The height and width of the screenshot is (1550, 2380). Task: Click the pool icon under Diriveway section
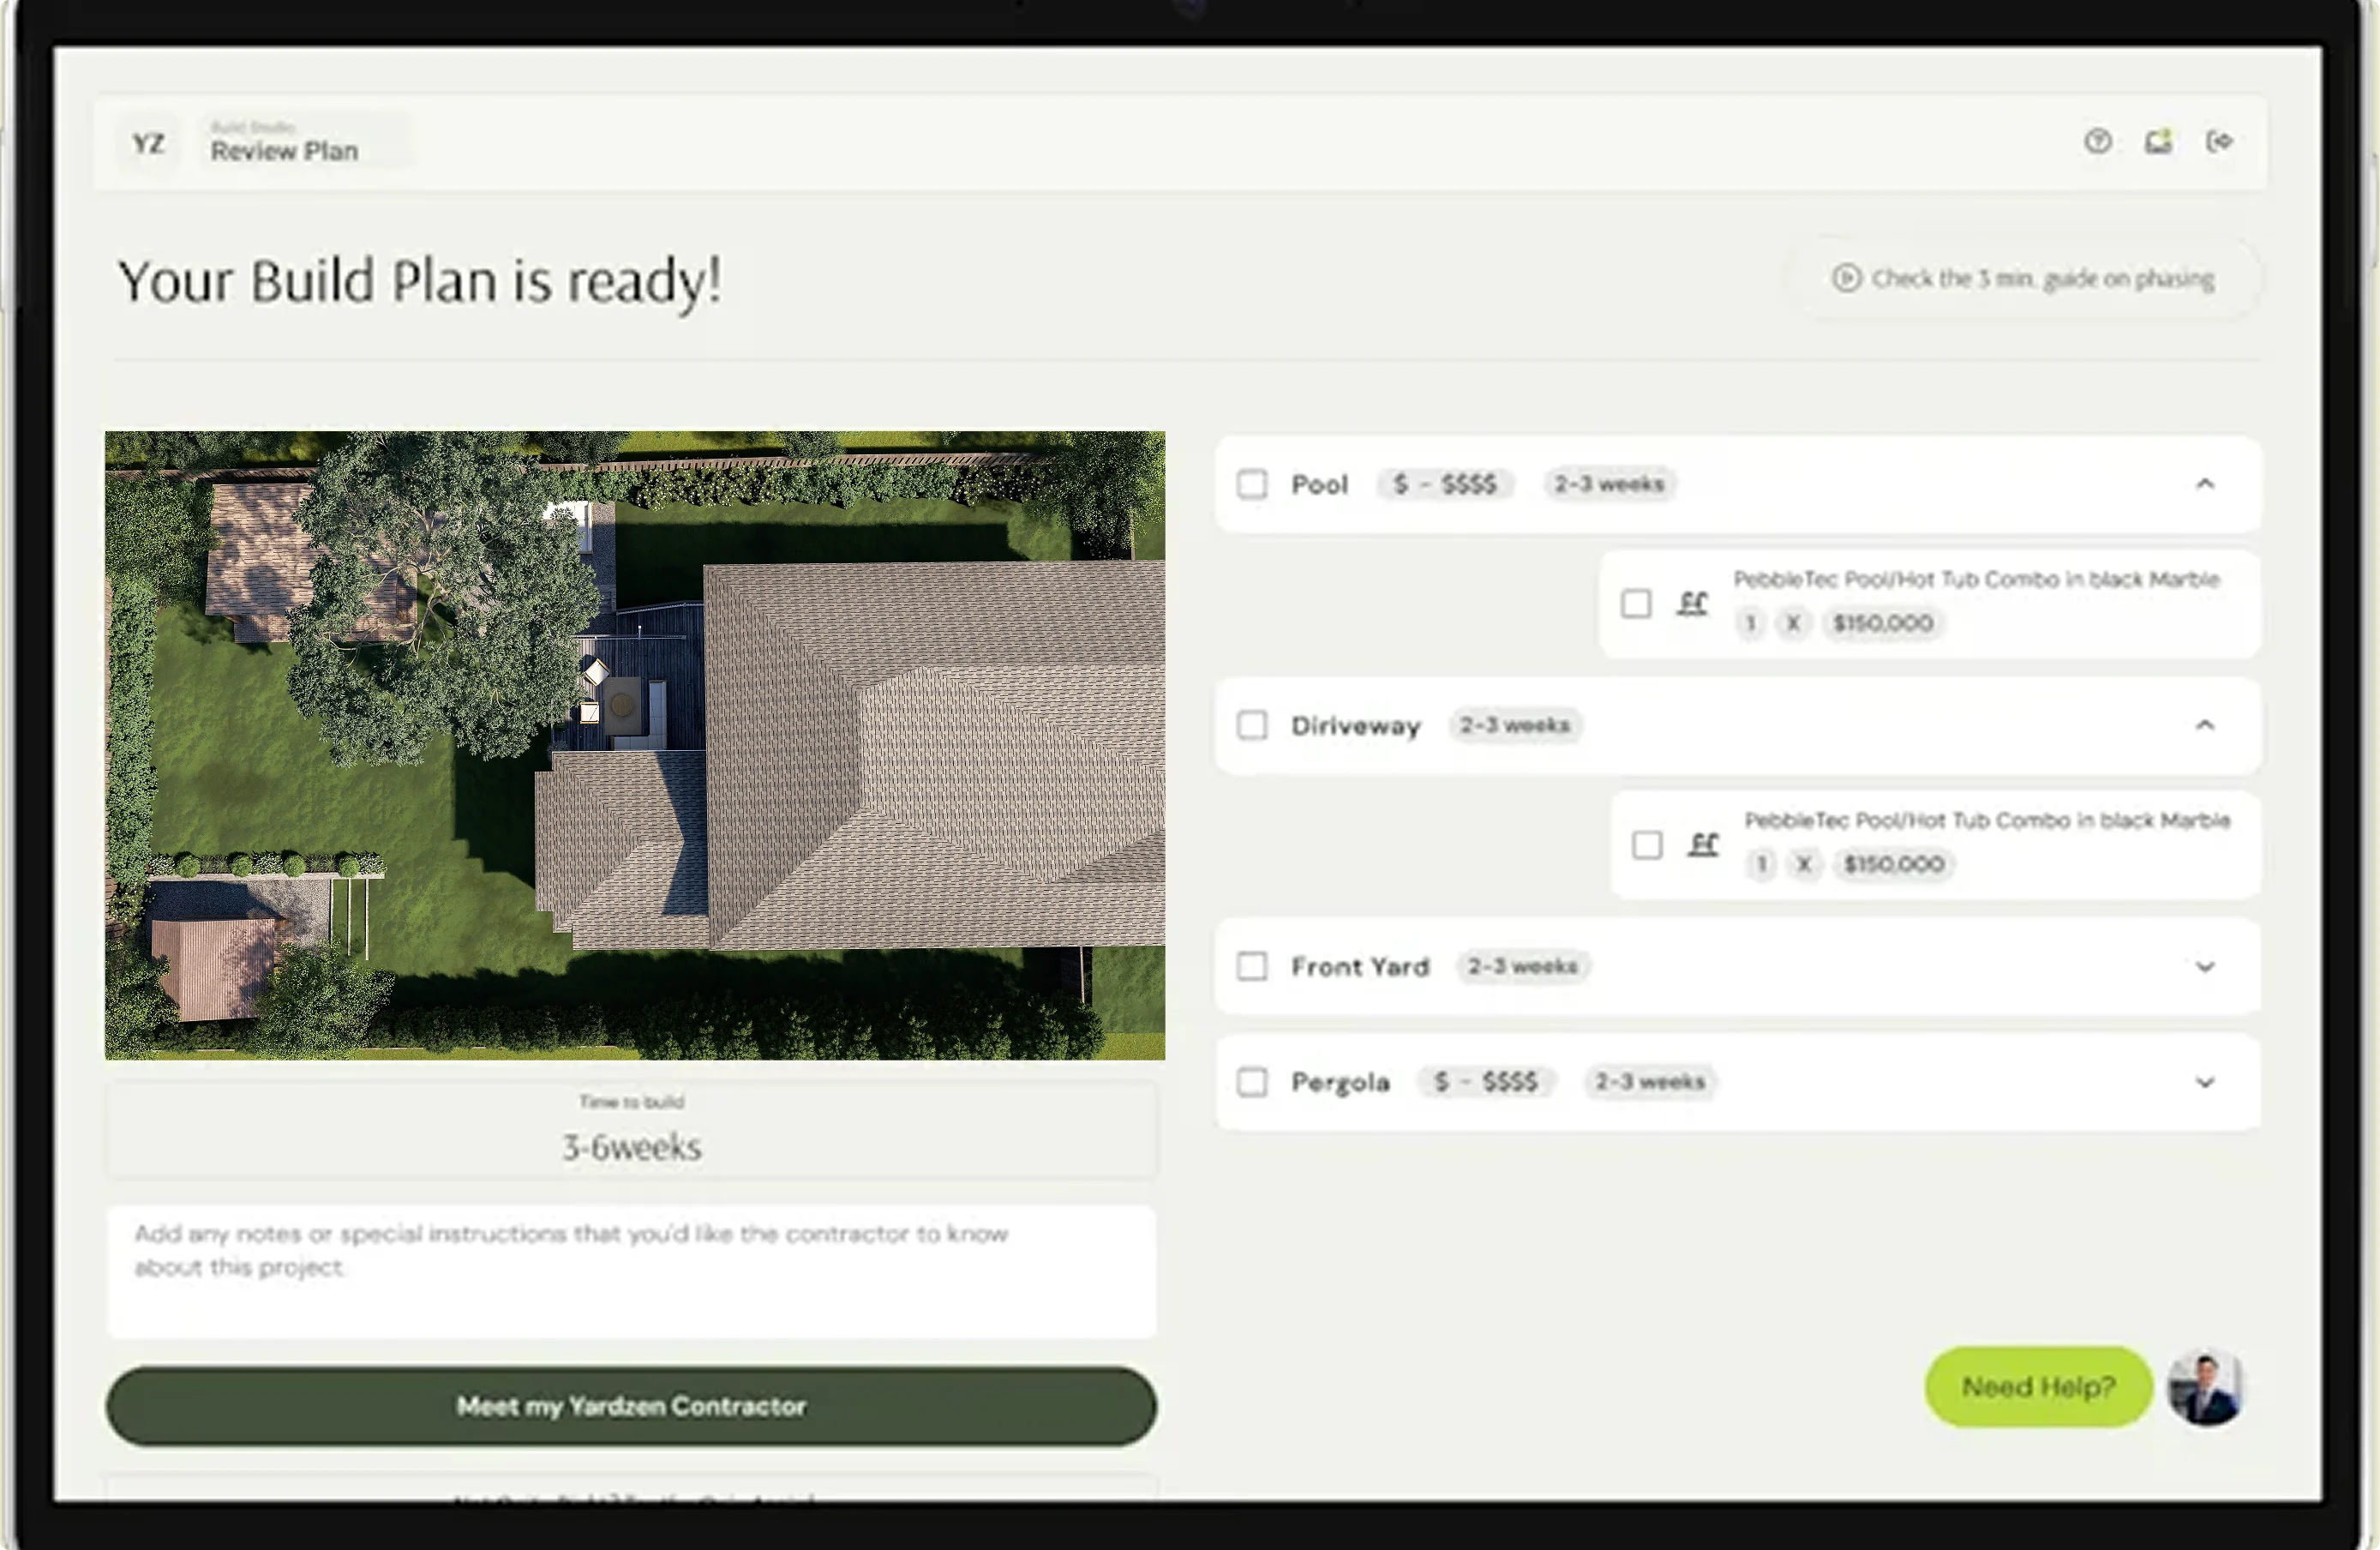coord(1703,844)
